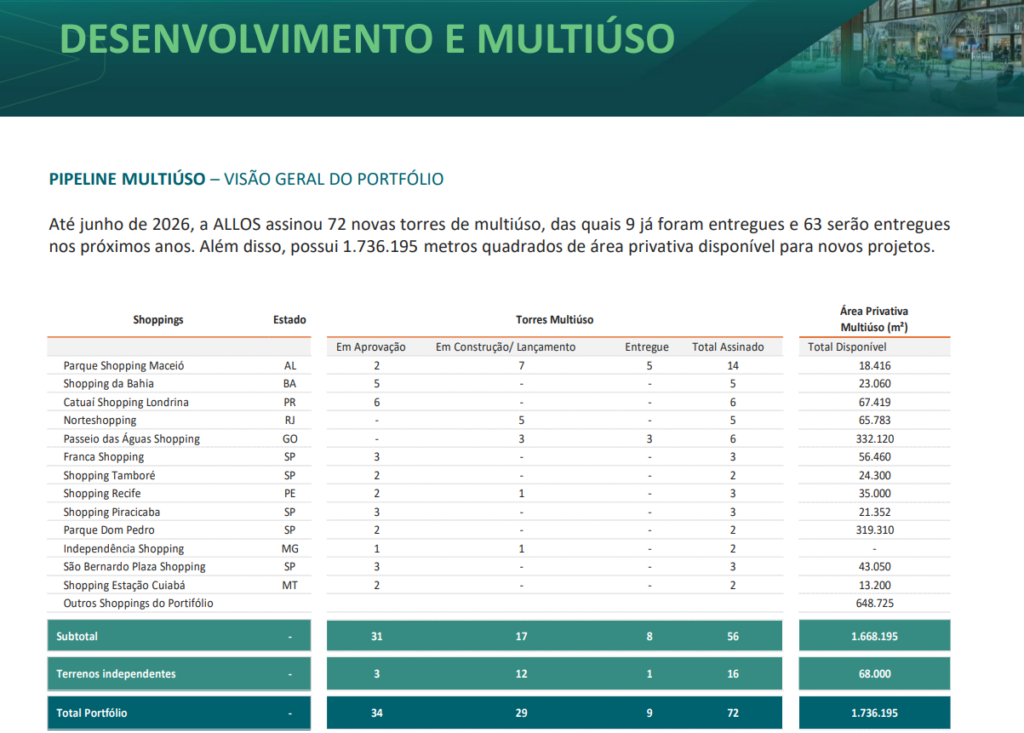Screen dimensions: 1024x733
Task: Select the Catuaí Shopping Londrina entry
Action: point(126,402)
